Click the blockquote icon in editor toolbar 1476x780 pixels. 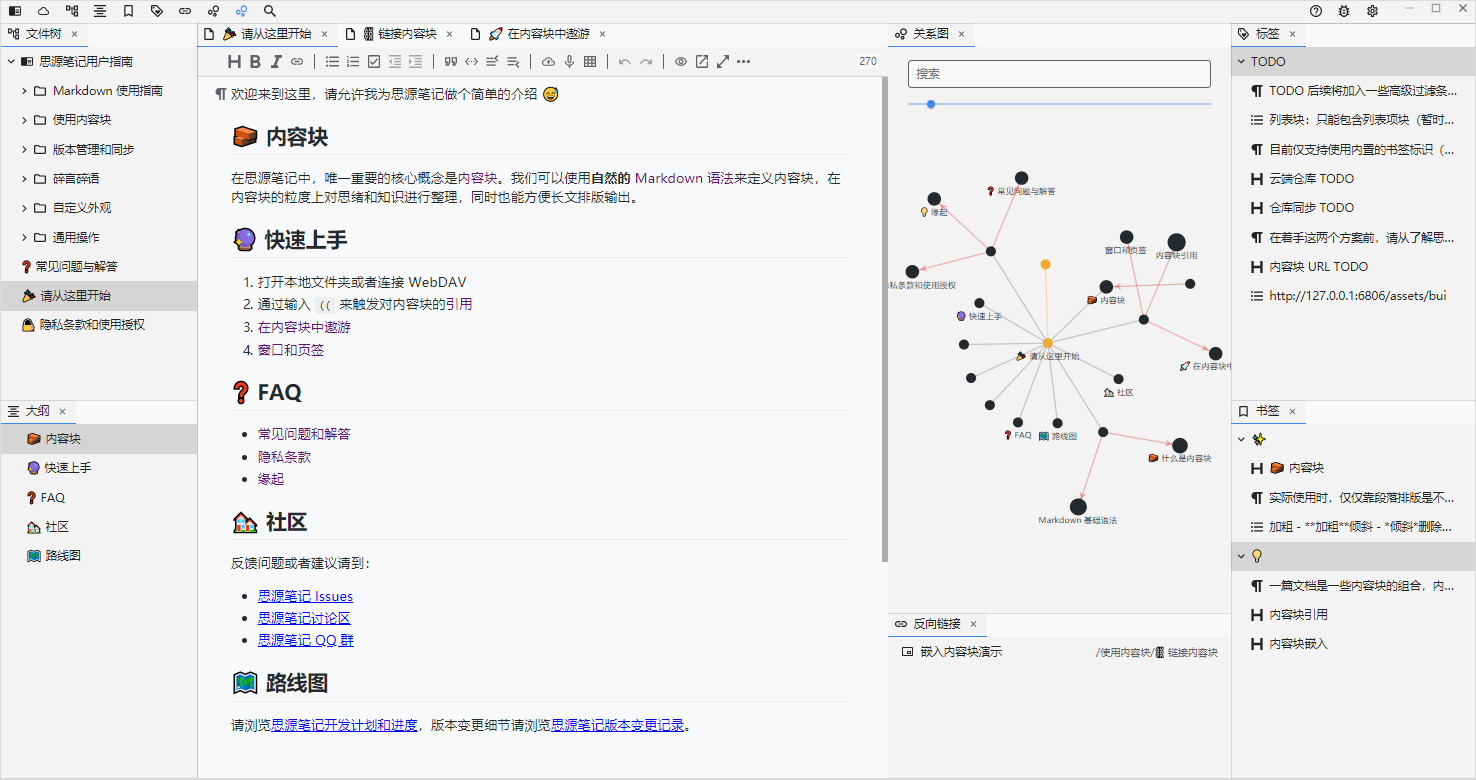[x=451, y=62]
